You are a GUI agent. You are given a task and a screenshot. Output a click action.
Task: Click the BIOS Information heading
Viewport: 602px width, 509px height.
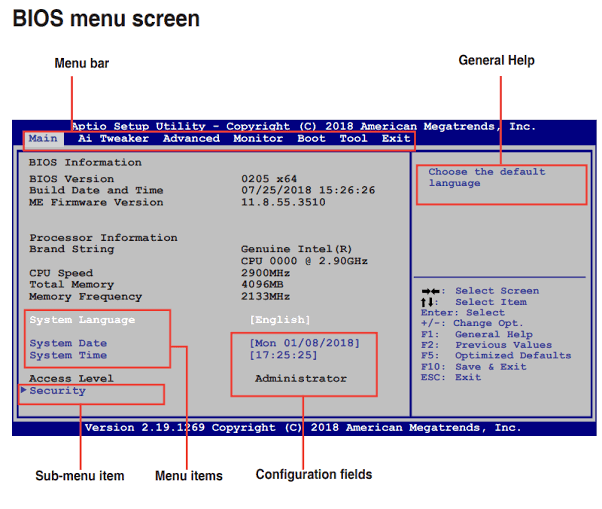(85, 162)
